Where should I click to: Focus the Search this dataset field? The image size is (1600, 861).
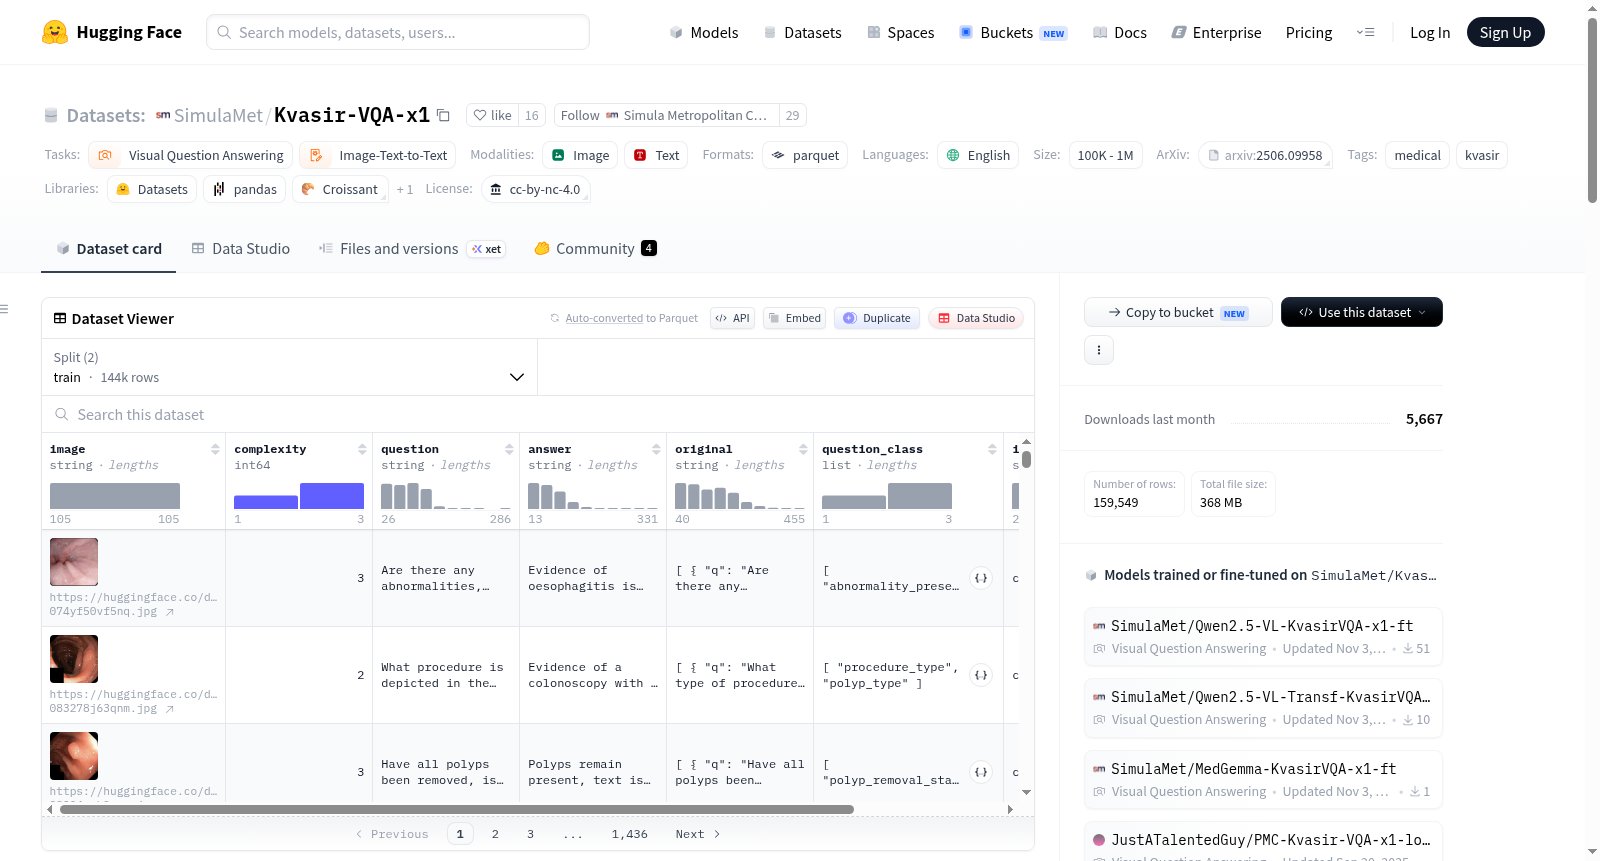(x=538, y=414)
